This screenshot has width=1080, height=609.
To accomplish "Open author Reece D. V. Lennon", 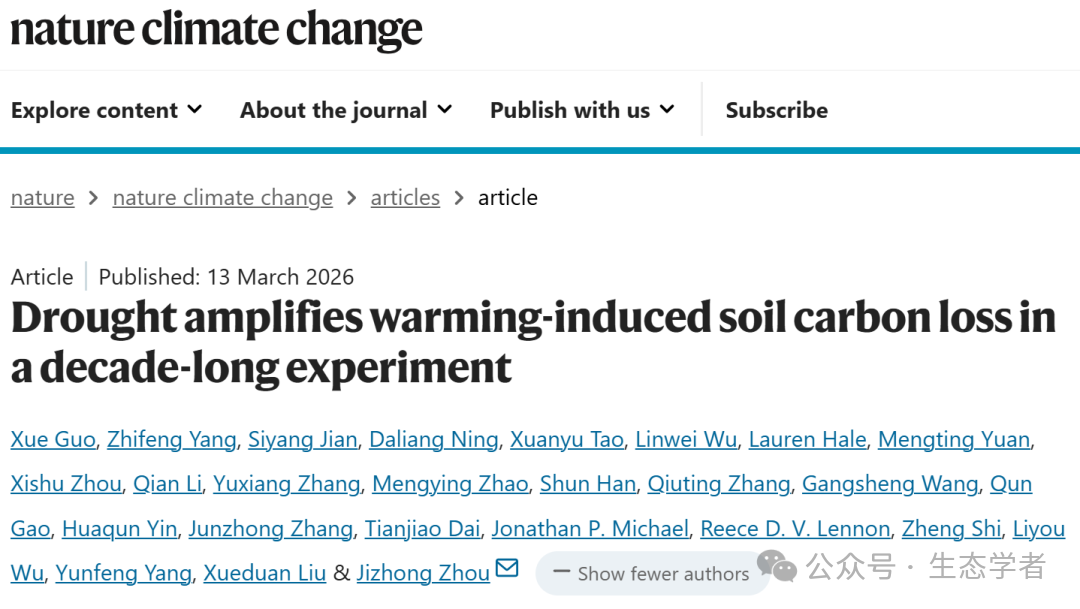I will [x=795, y=529].
